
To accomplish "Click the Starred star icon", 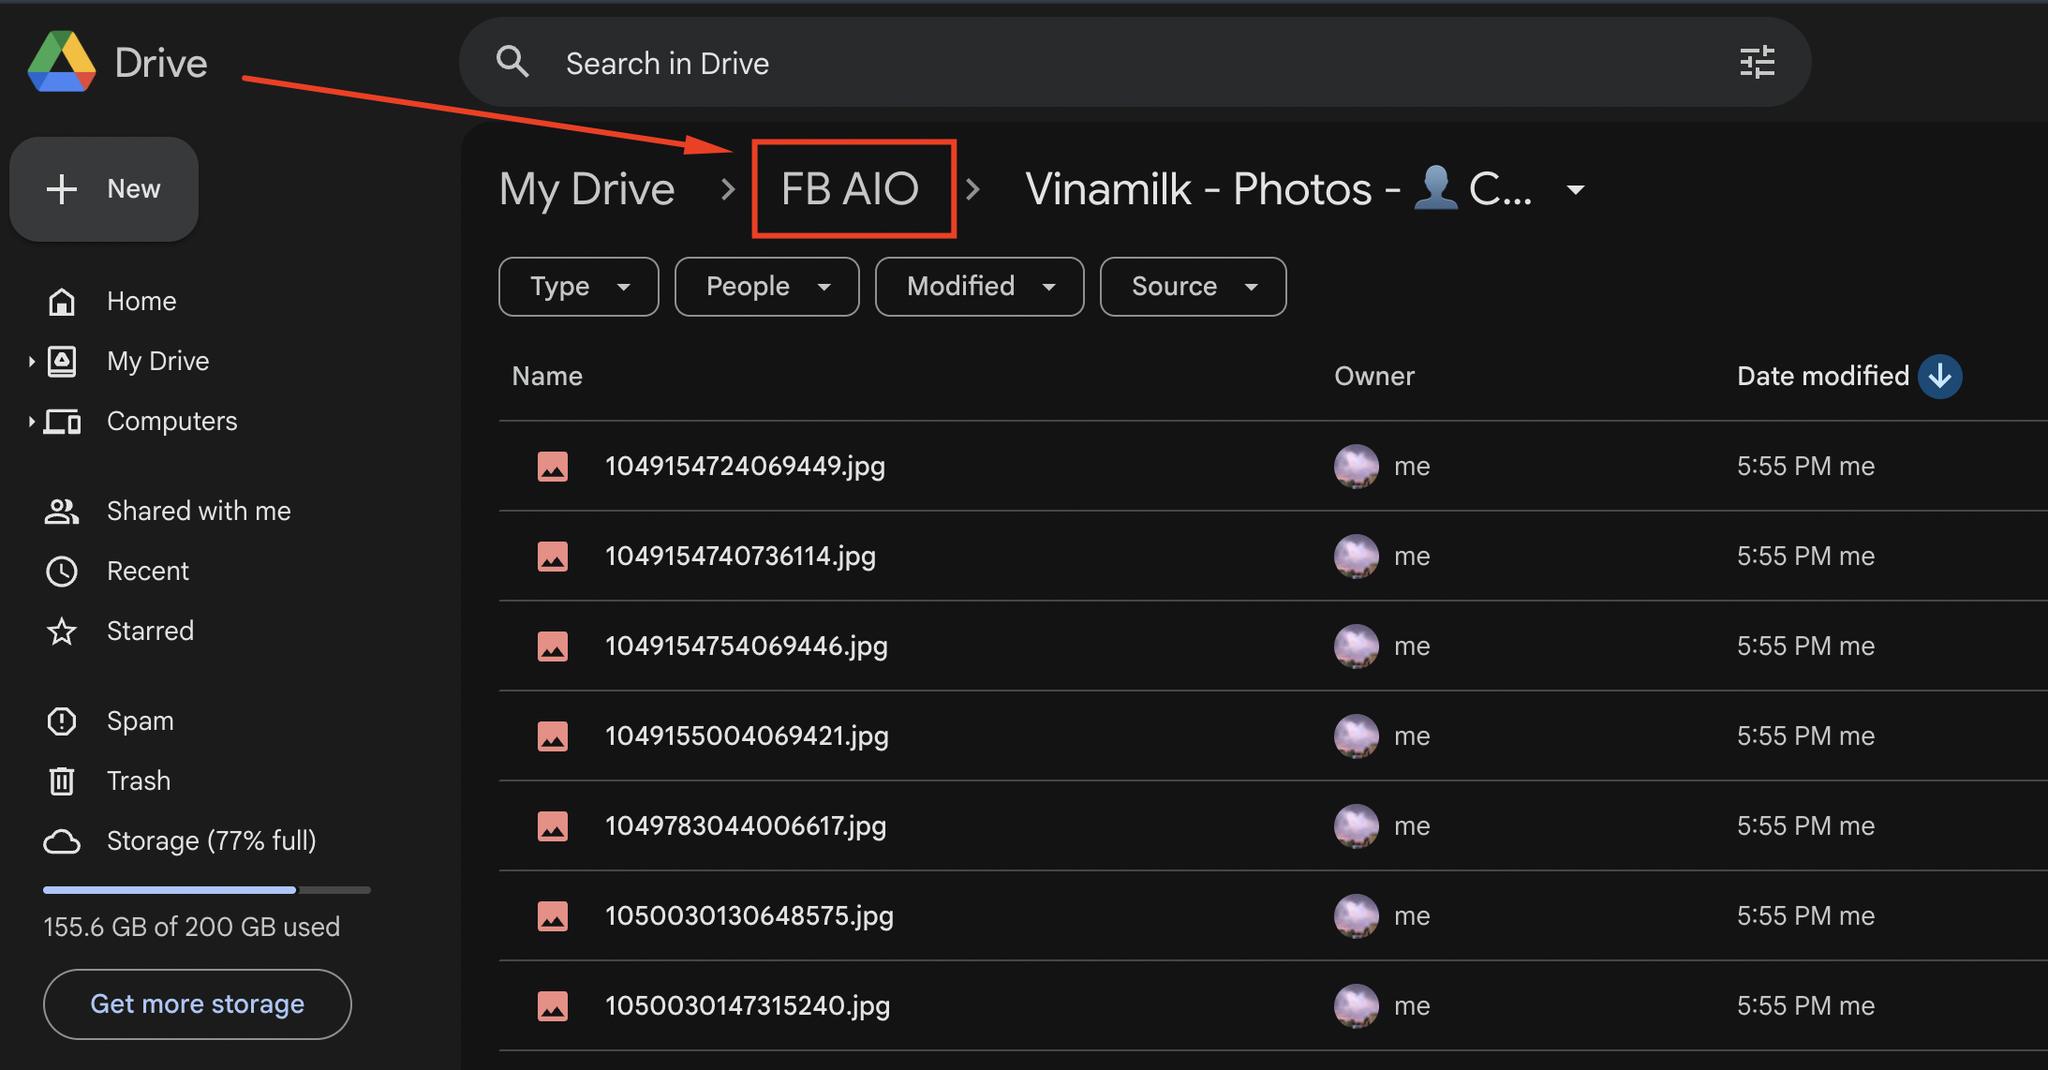I will [62, 631].
